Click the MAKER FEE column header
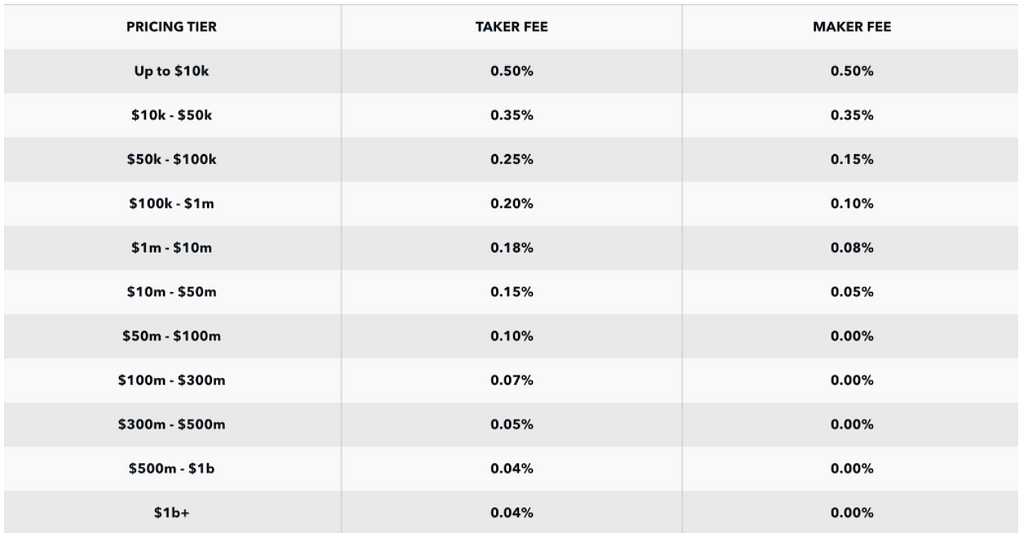 851,27
